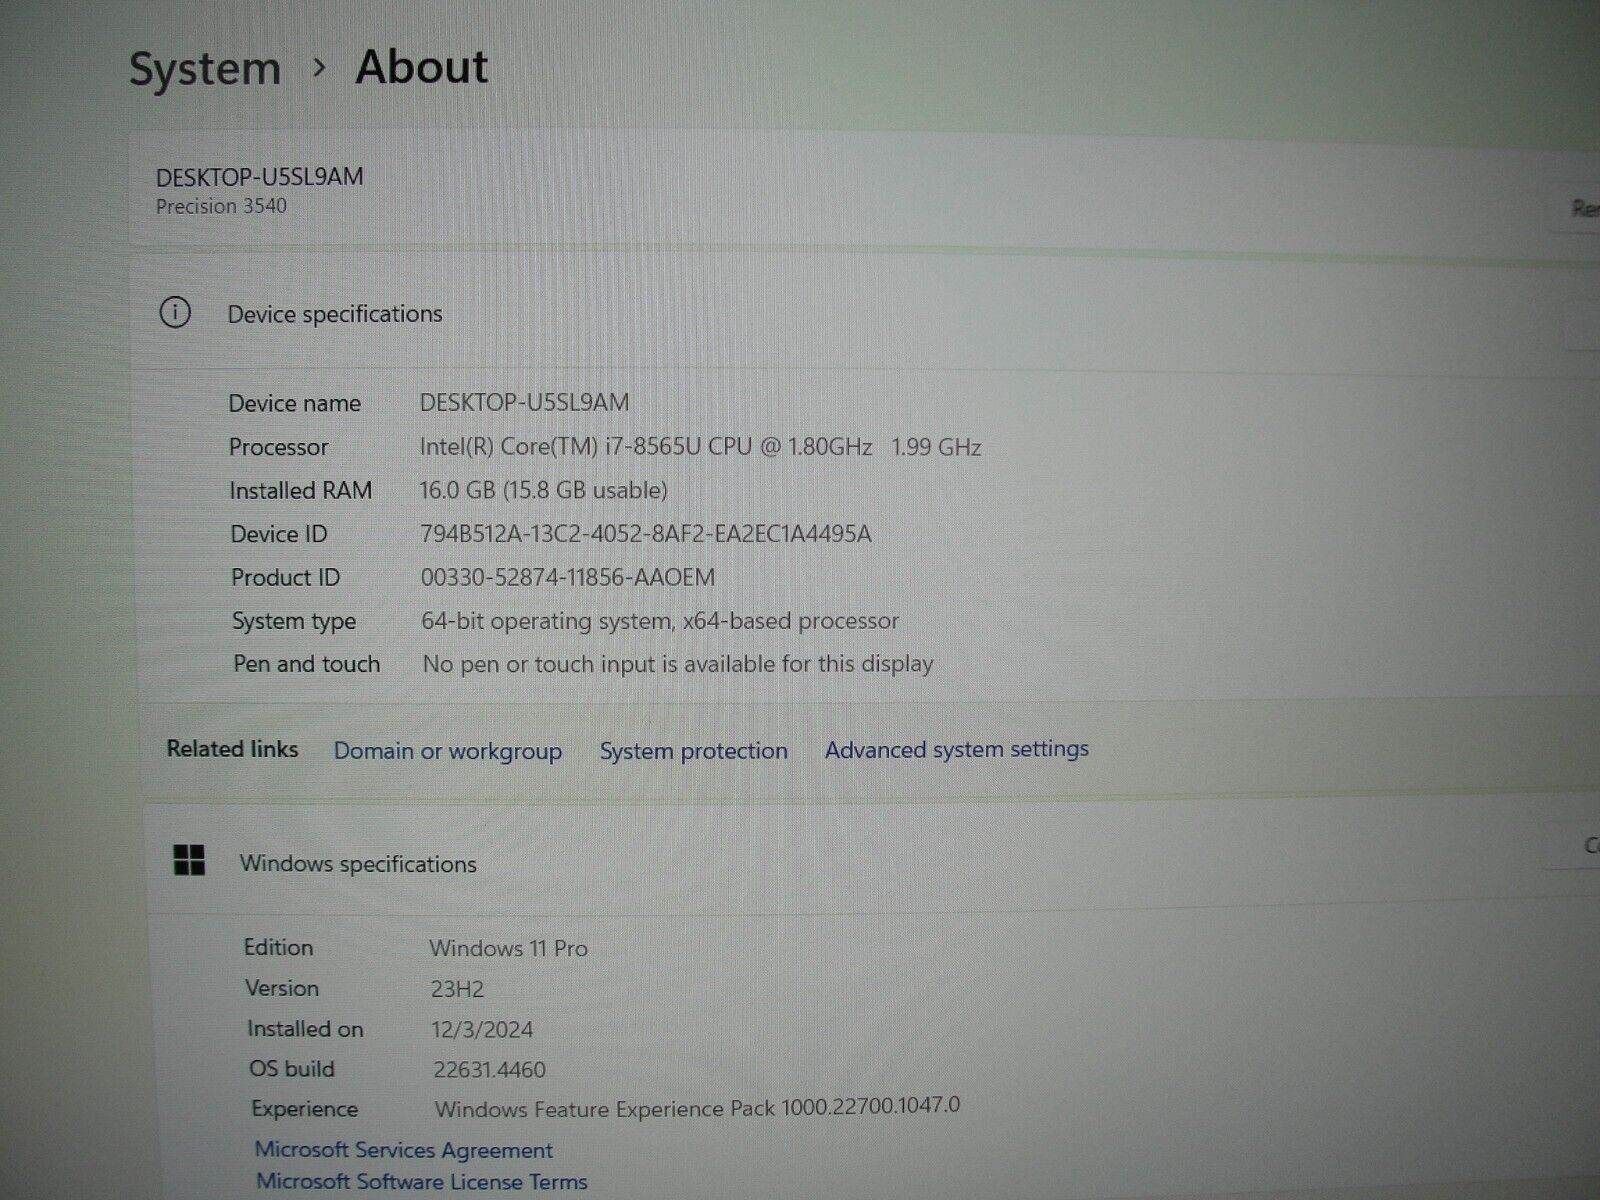
Task: Open the Microsoft Software License Terms
Action: 422,1182
